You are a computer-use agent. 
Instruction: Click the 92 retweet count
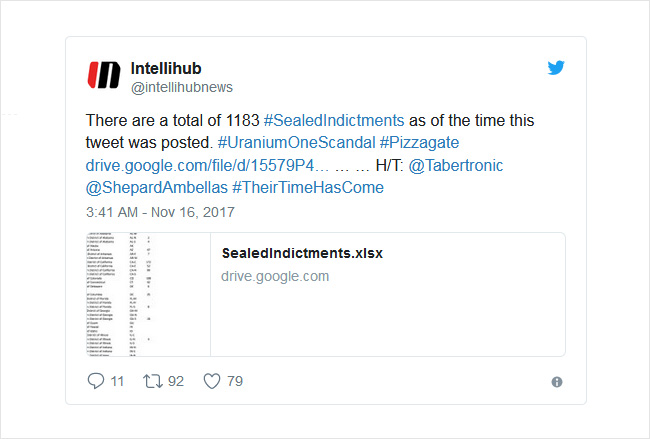click(176, 381)
